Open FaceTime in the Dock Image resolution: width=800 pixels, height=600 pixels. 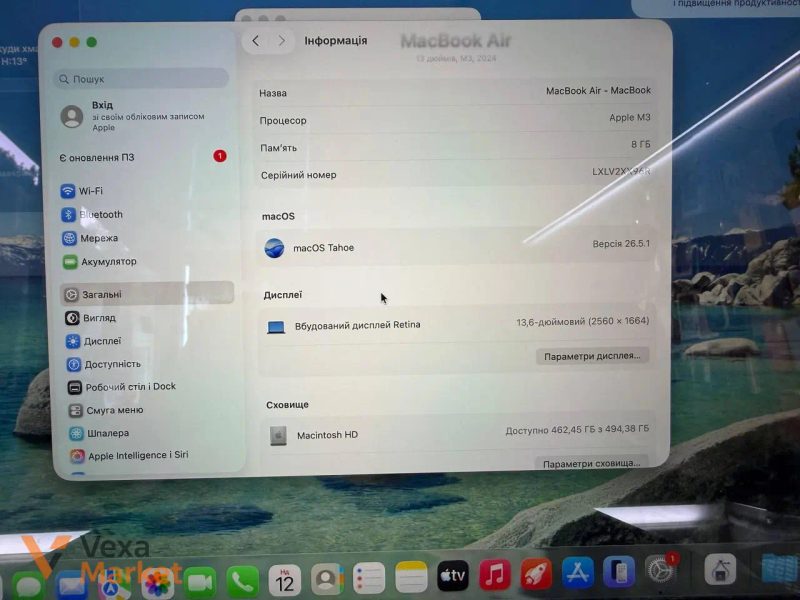click(x=200, y=582)
